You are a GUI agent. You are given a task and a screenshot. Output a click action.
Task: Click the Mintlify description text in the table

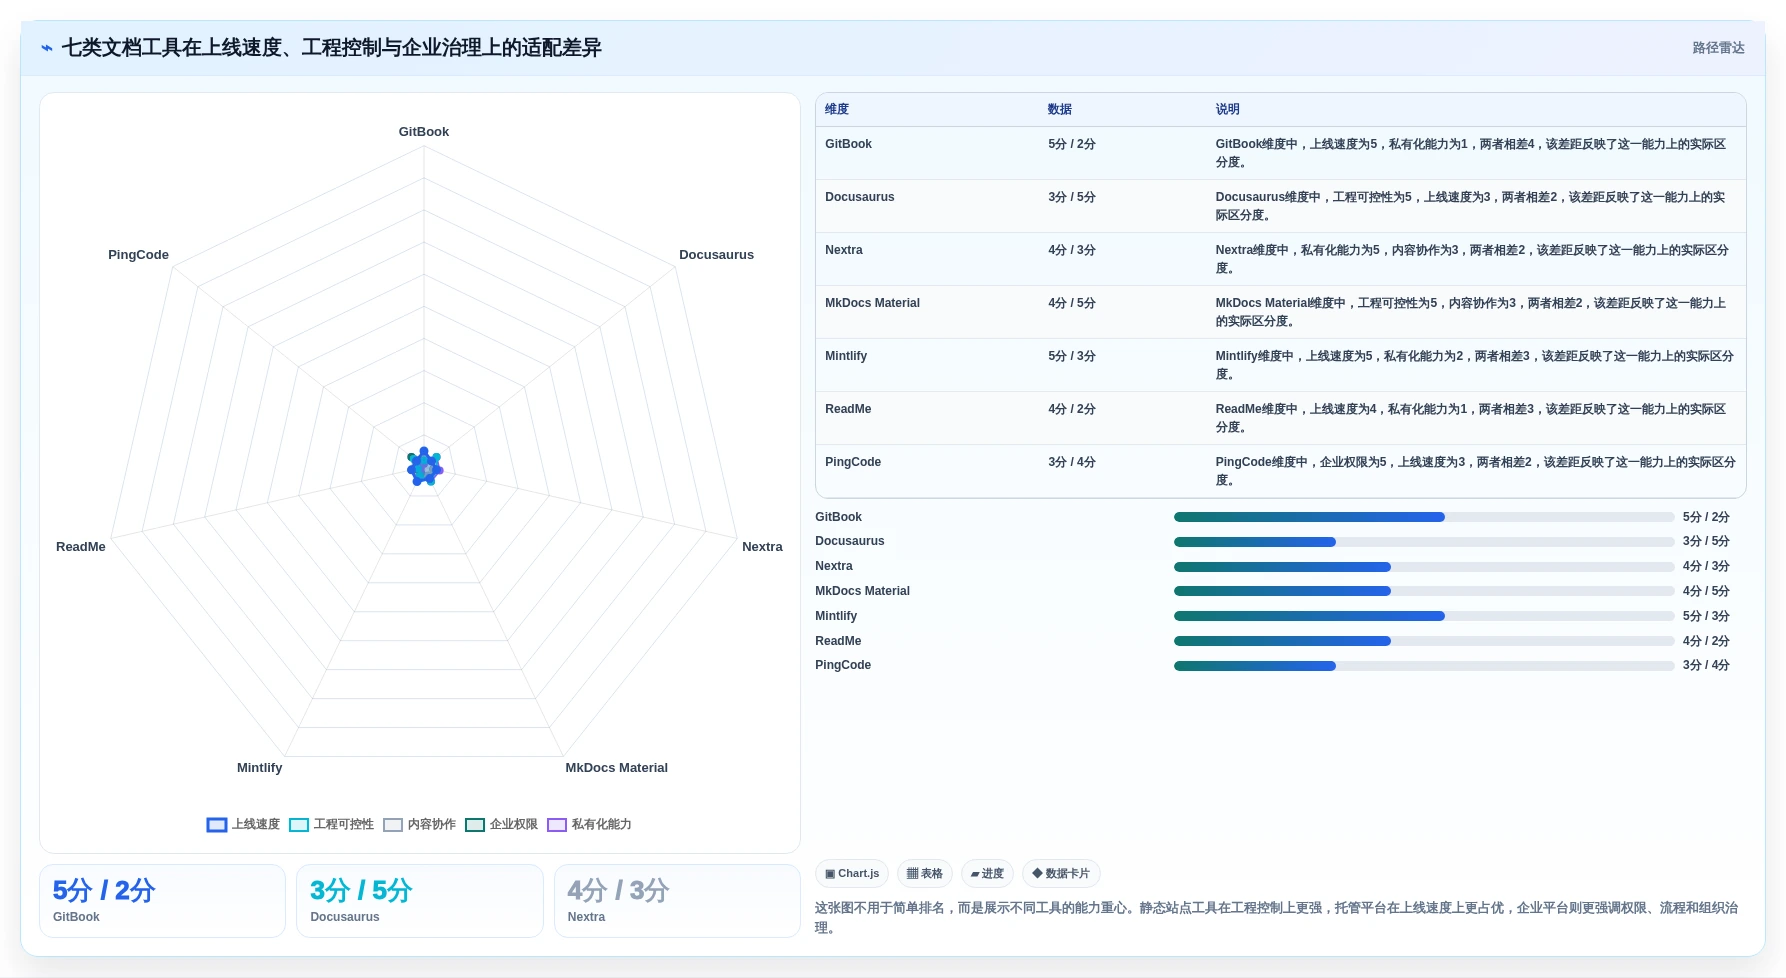click(x=1475, y=365)
